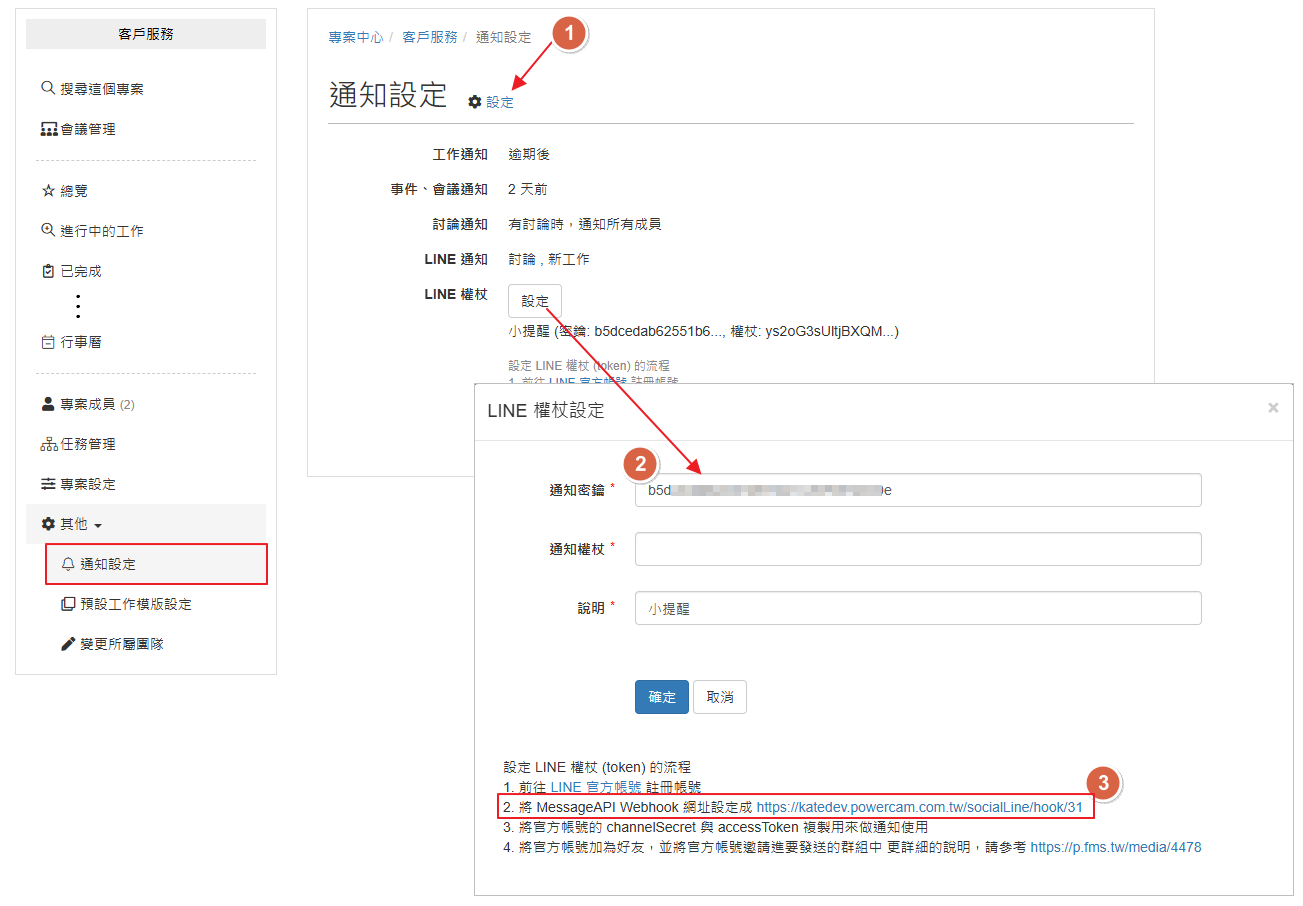
Task: Go to 總覽 in sidebar
Action: point(74,190)
